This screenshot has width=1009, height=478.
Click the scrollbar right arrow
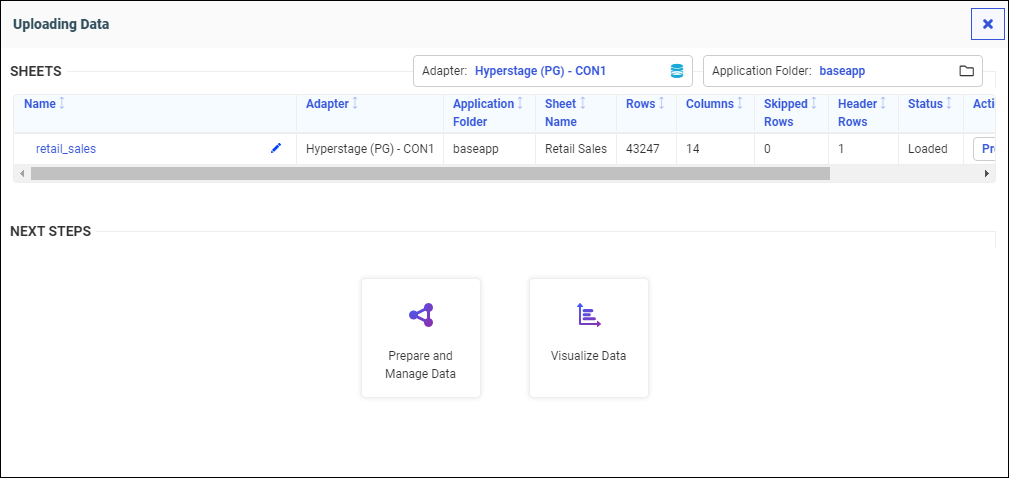point(987,173)
